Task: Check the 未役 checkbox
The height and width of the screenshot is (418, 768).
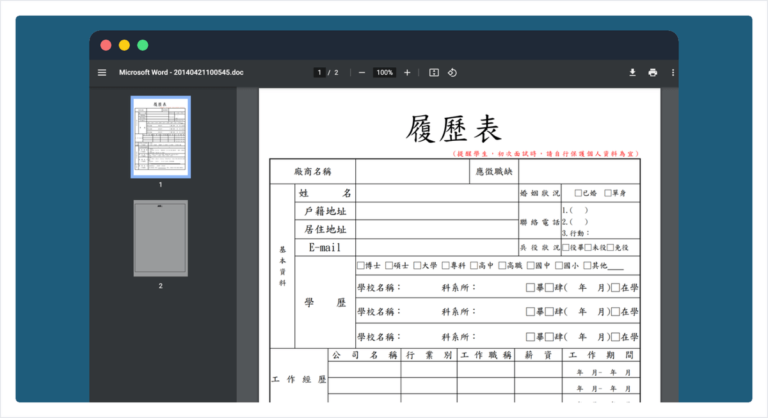Action: (x=588, y=247)
